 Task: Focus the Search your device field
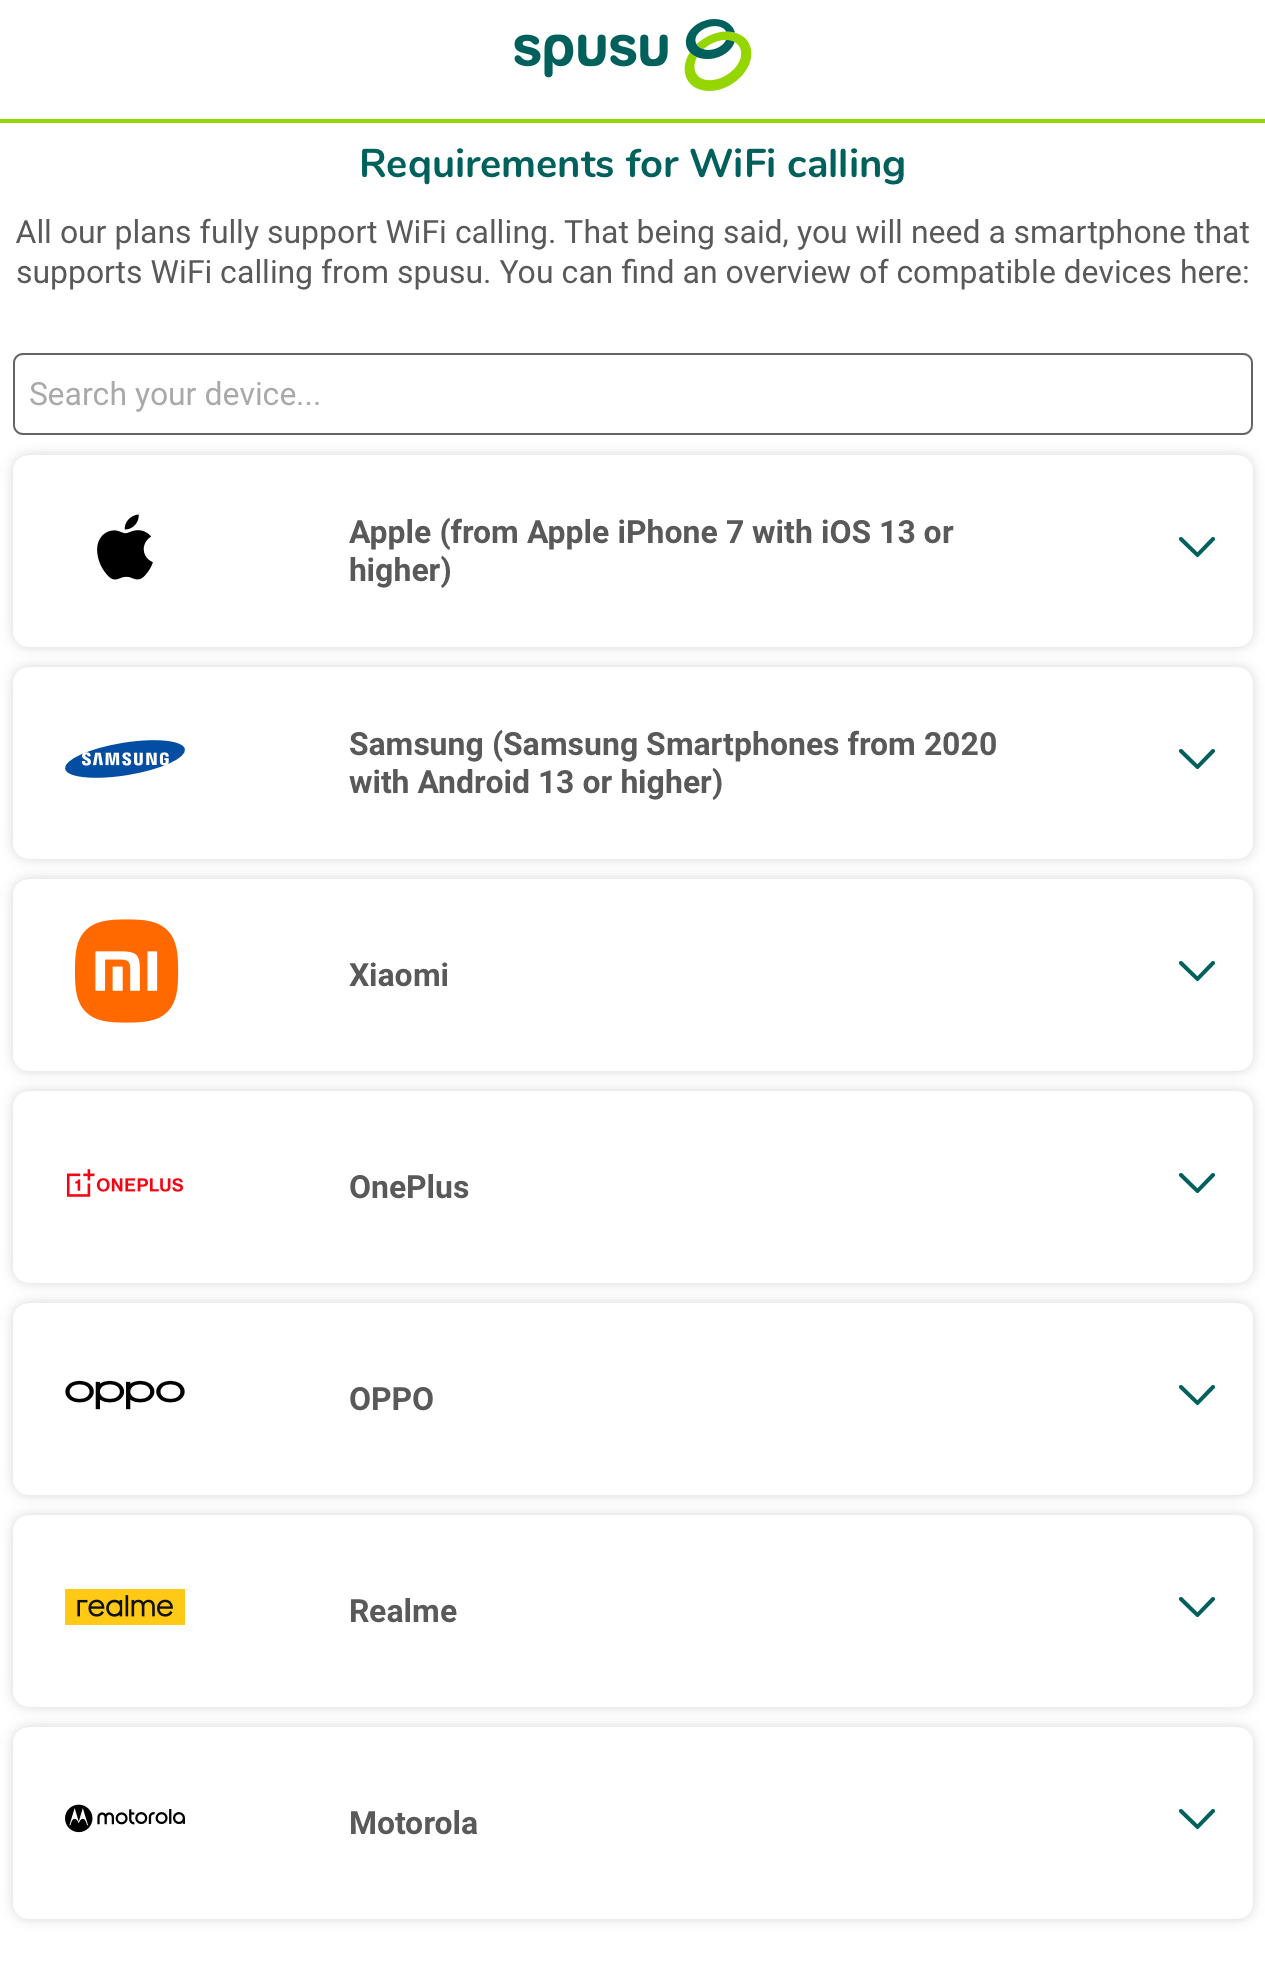[x=632, y=394]
